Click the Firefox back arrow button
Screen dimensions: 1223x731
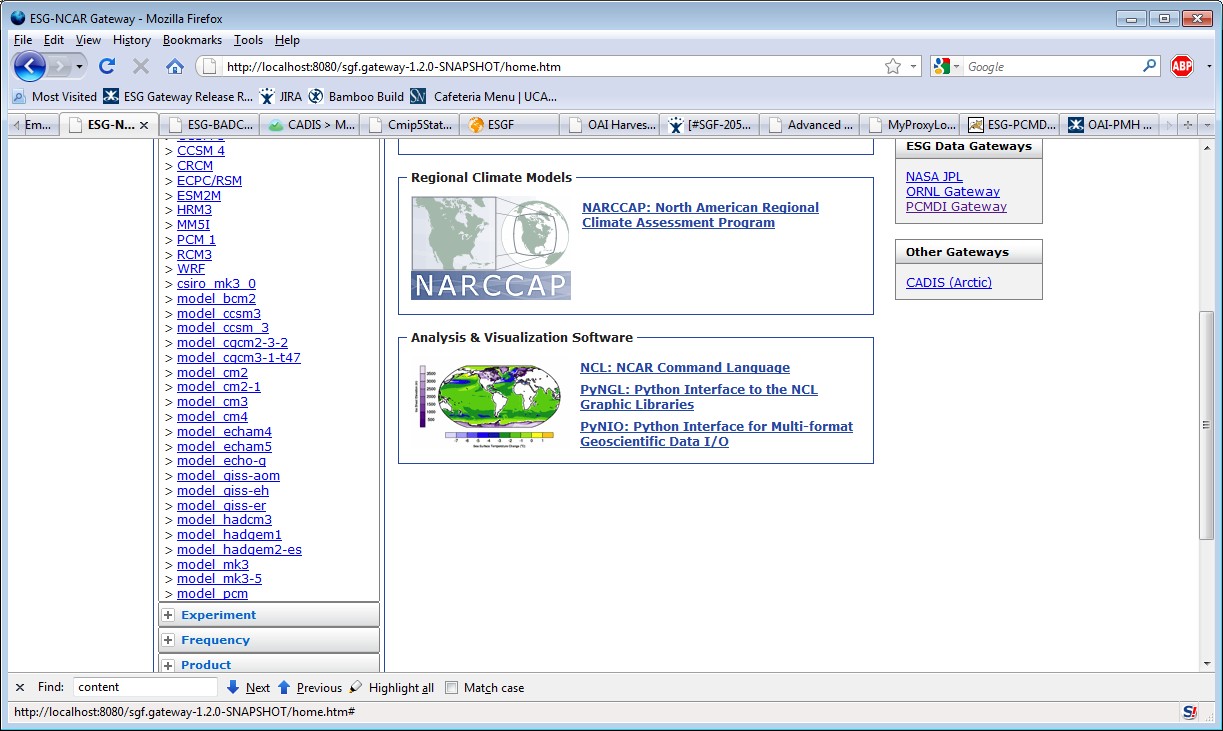pyautogui.click(x=30, y=66)
